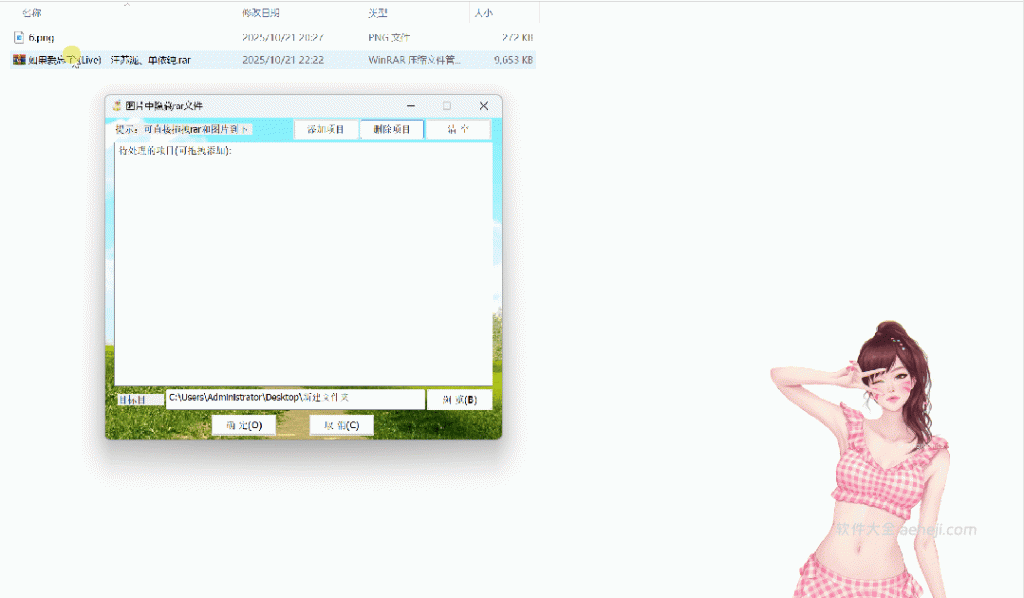Click the PNG file icon beside 6.png
The image size is (1024, 598).
pos(17,38)
